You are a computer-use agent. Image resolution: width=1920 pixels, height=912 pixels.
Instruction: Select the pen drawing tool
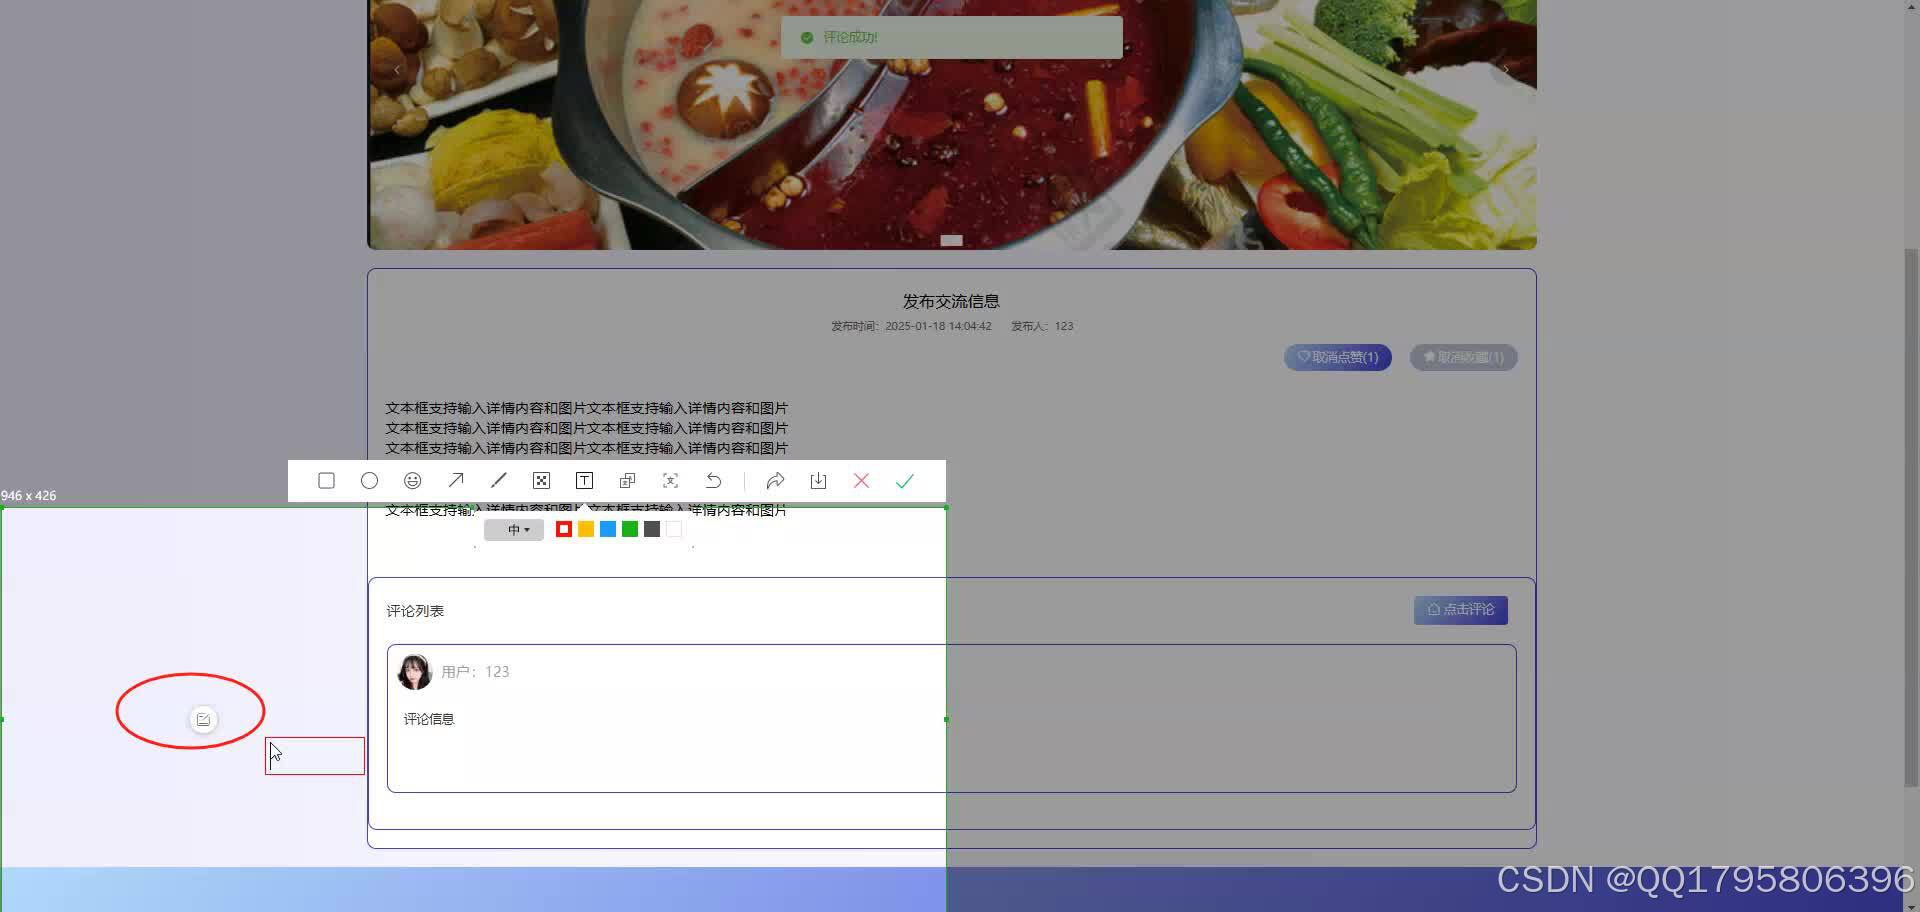(498, 480)
